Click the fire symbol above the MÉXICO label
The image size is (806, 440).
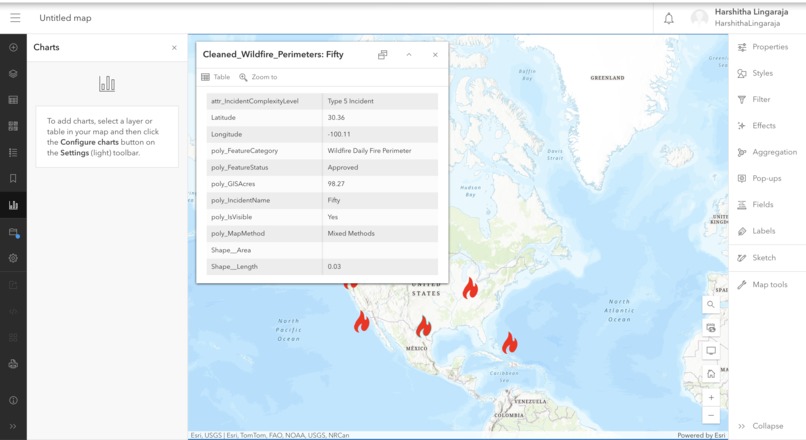coord(424,326)
